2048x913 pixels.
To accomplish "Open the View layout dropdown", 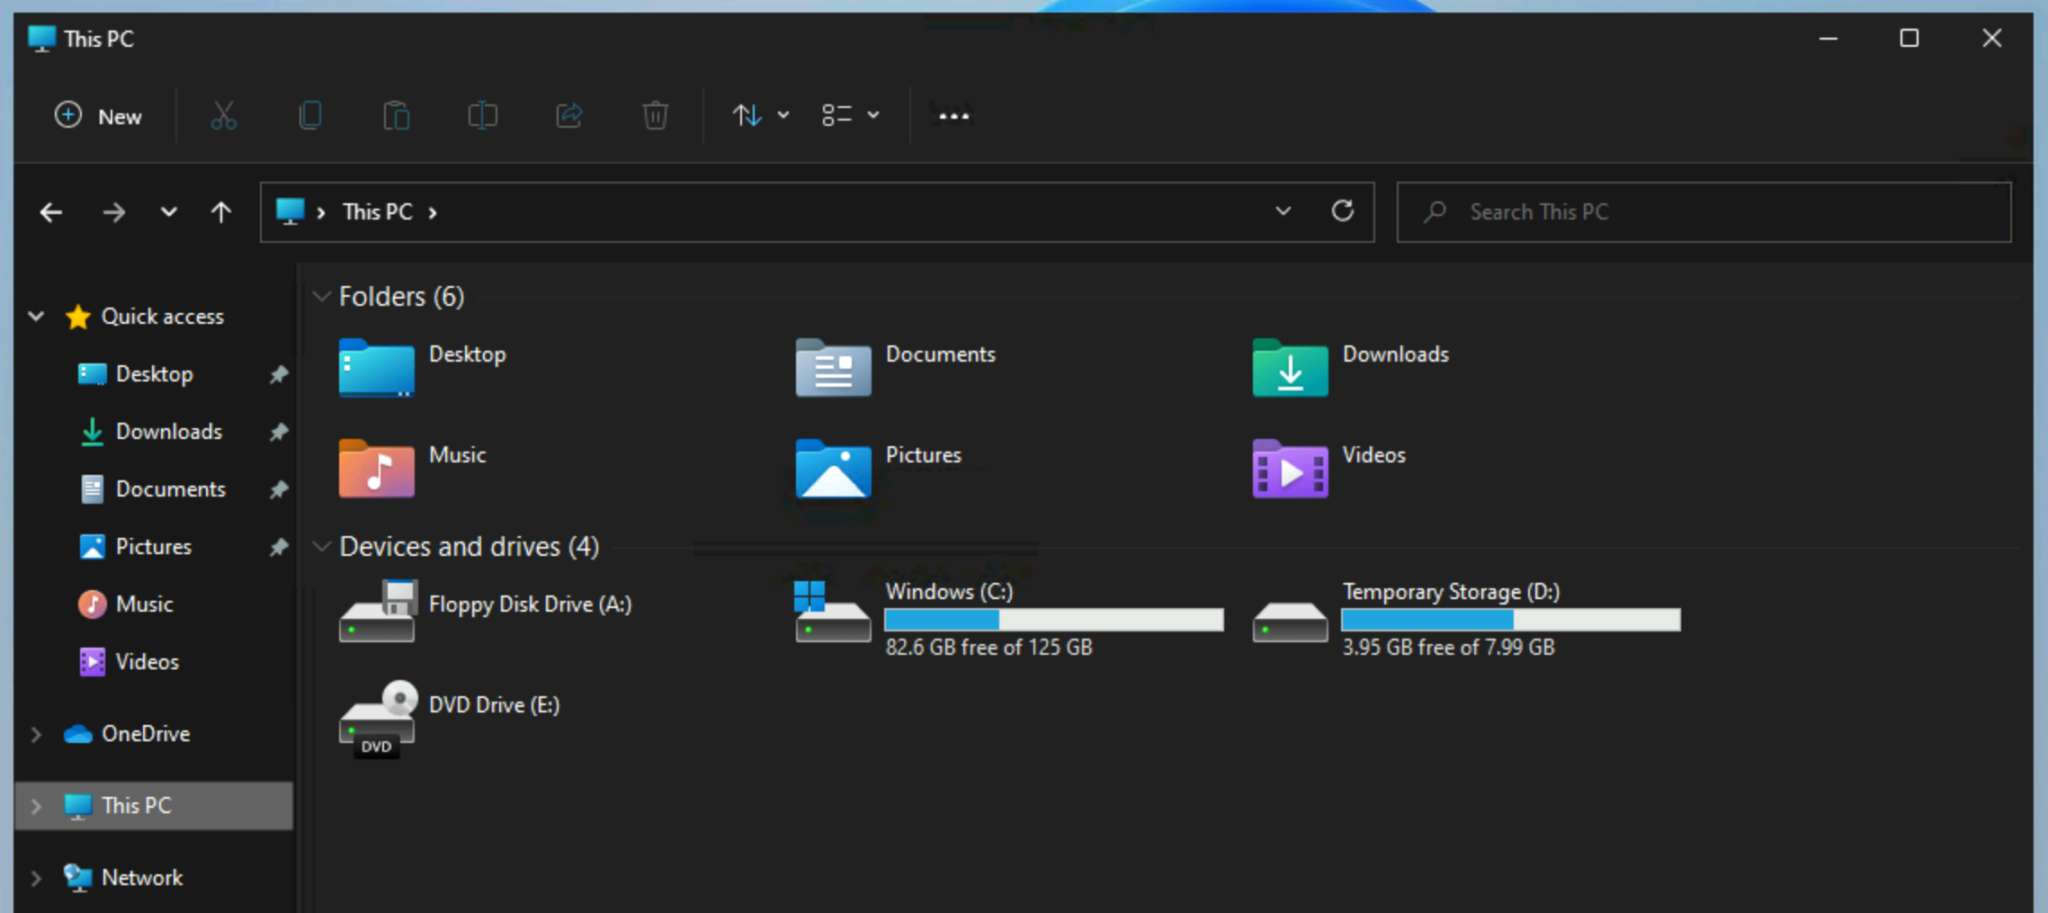I will [849, 115].
